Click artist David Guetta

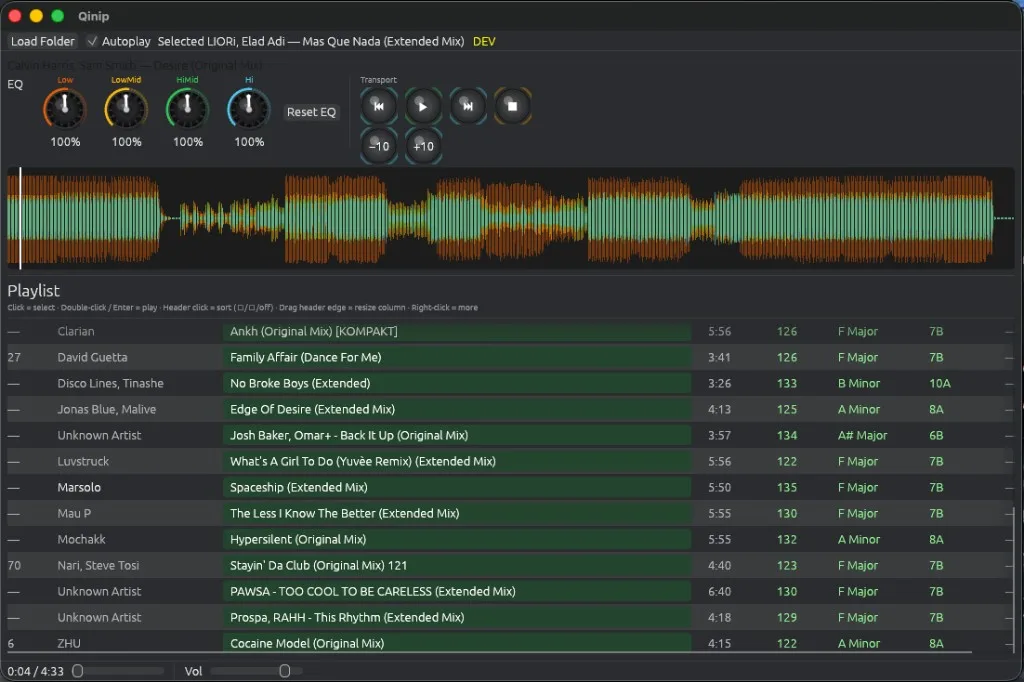click(92, 357)
